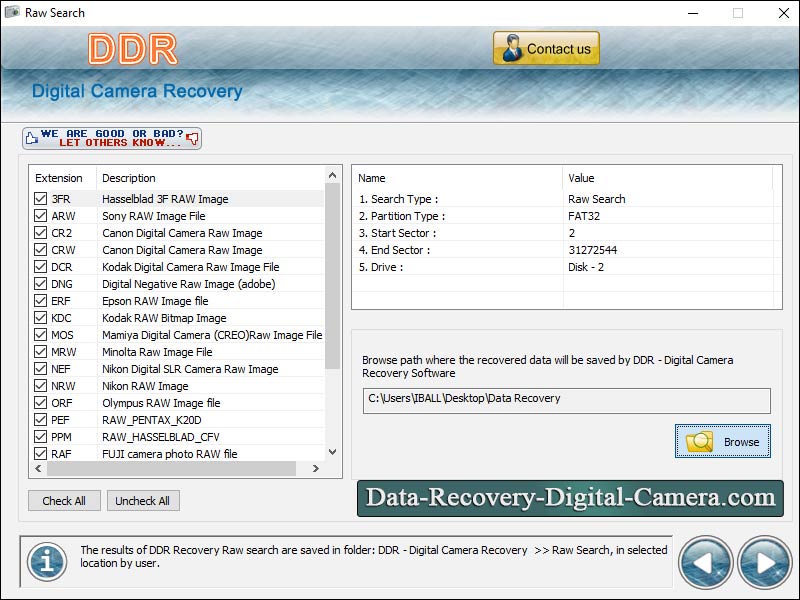Click the extension list scroll-down arrow
This screenshot has width=800, height=600.
(333, 452)
